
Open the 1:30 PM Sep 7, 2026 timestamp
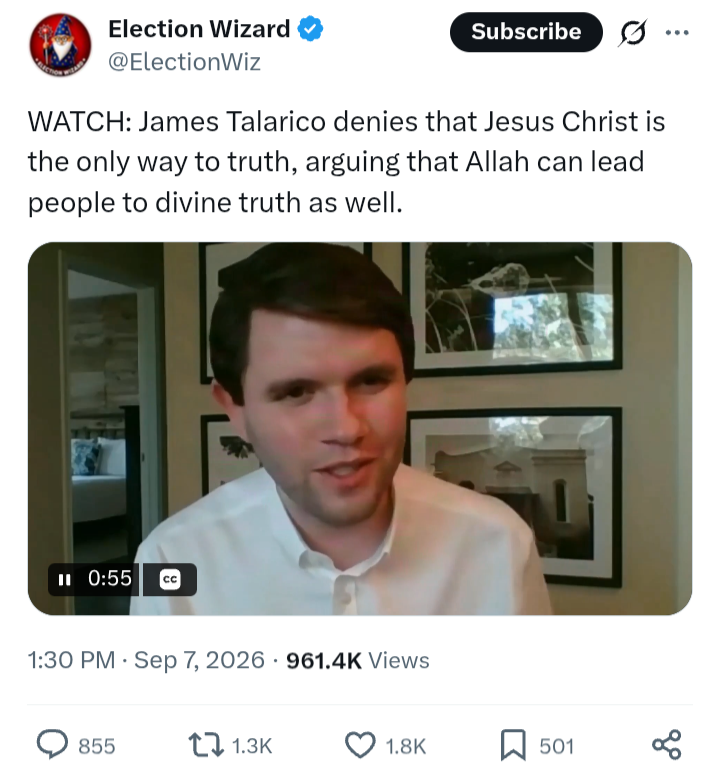146,660
